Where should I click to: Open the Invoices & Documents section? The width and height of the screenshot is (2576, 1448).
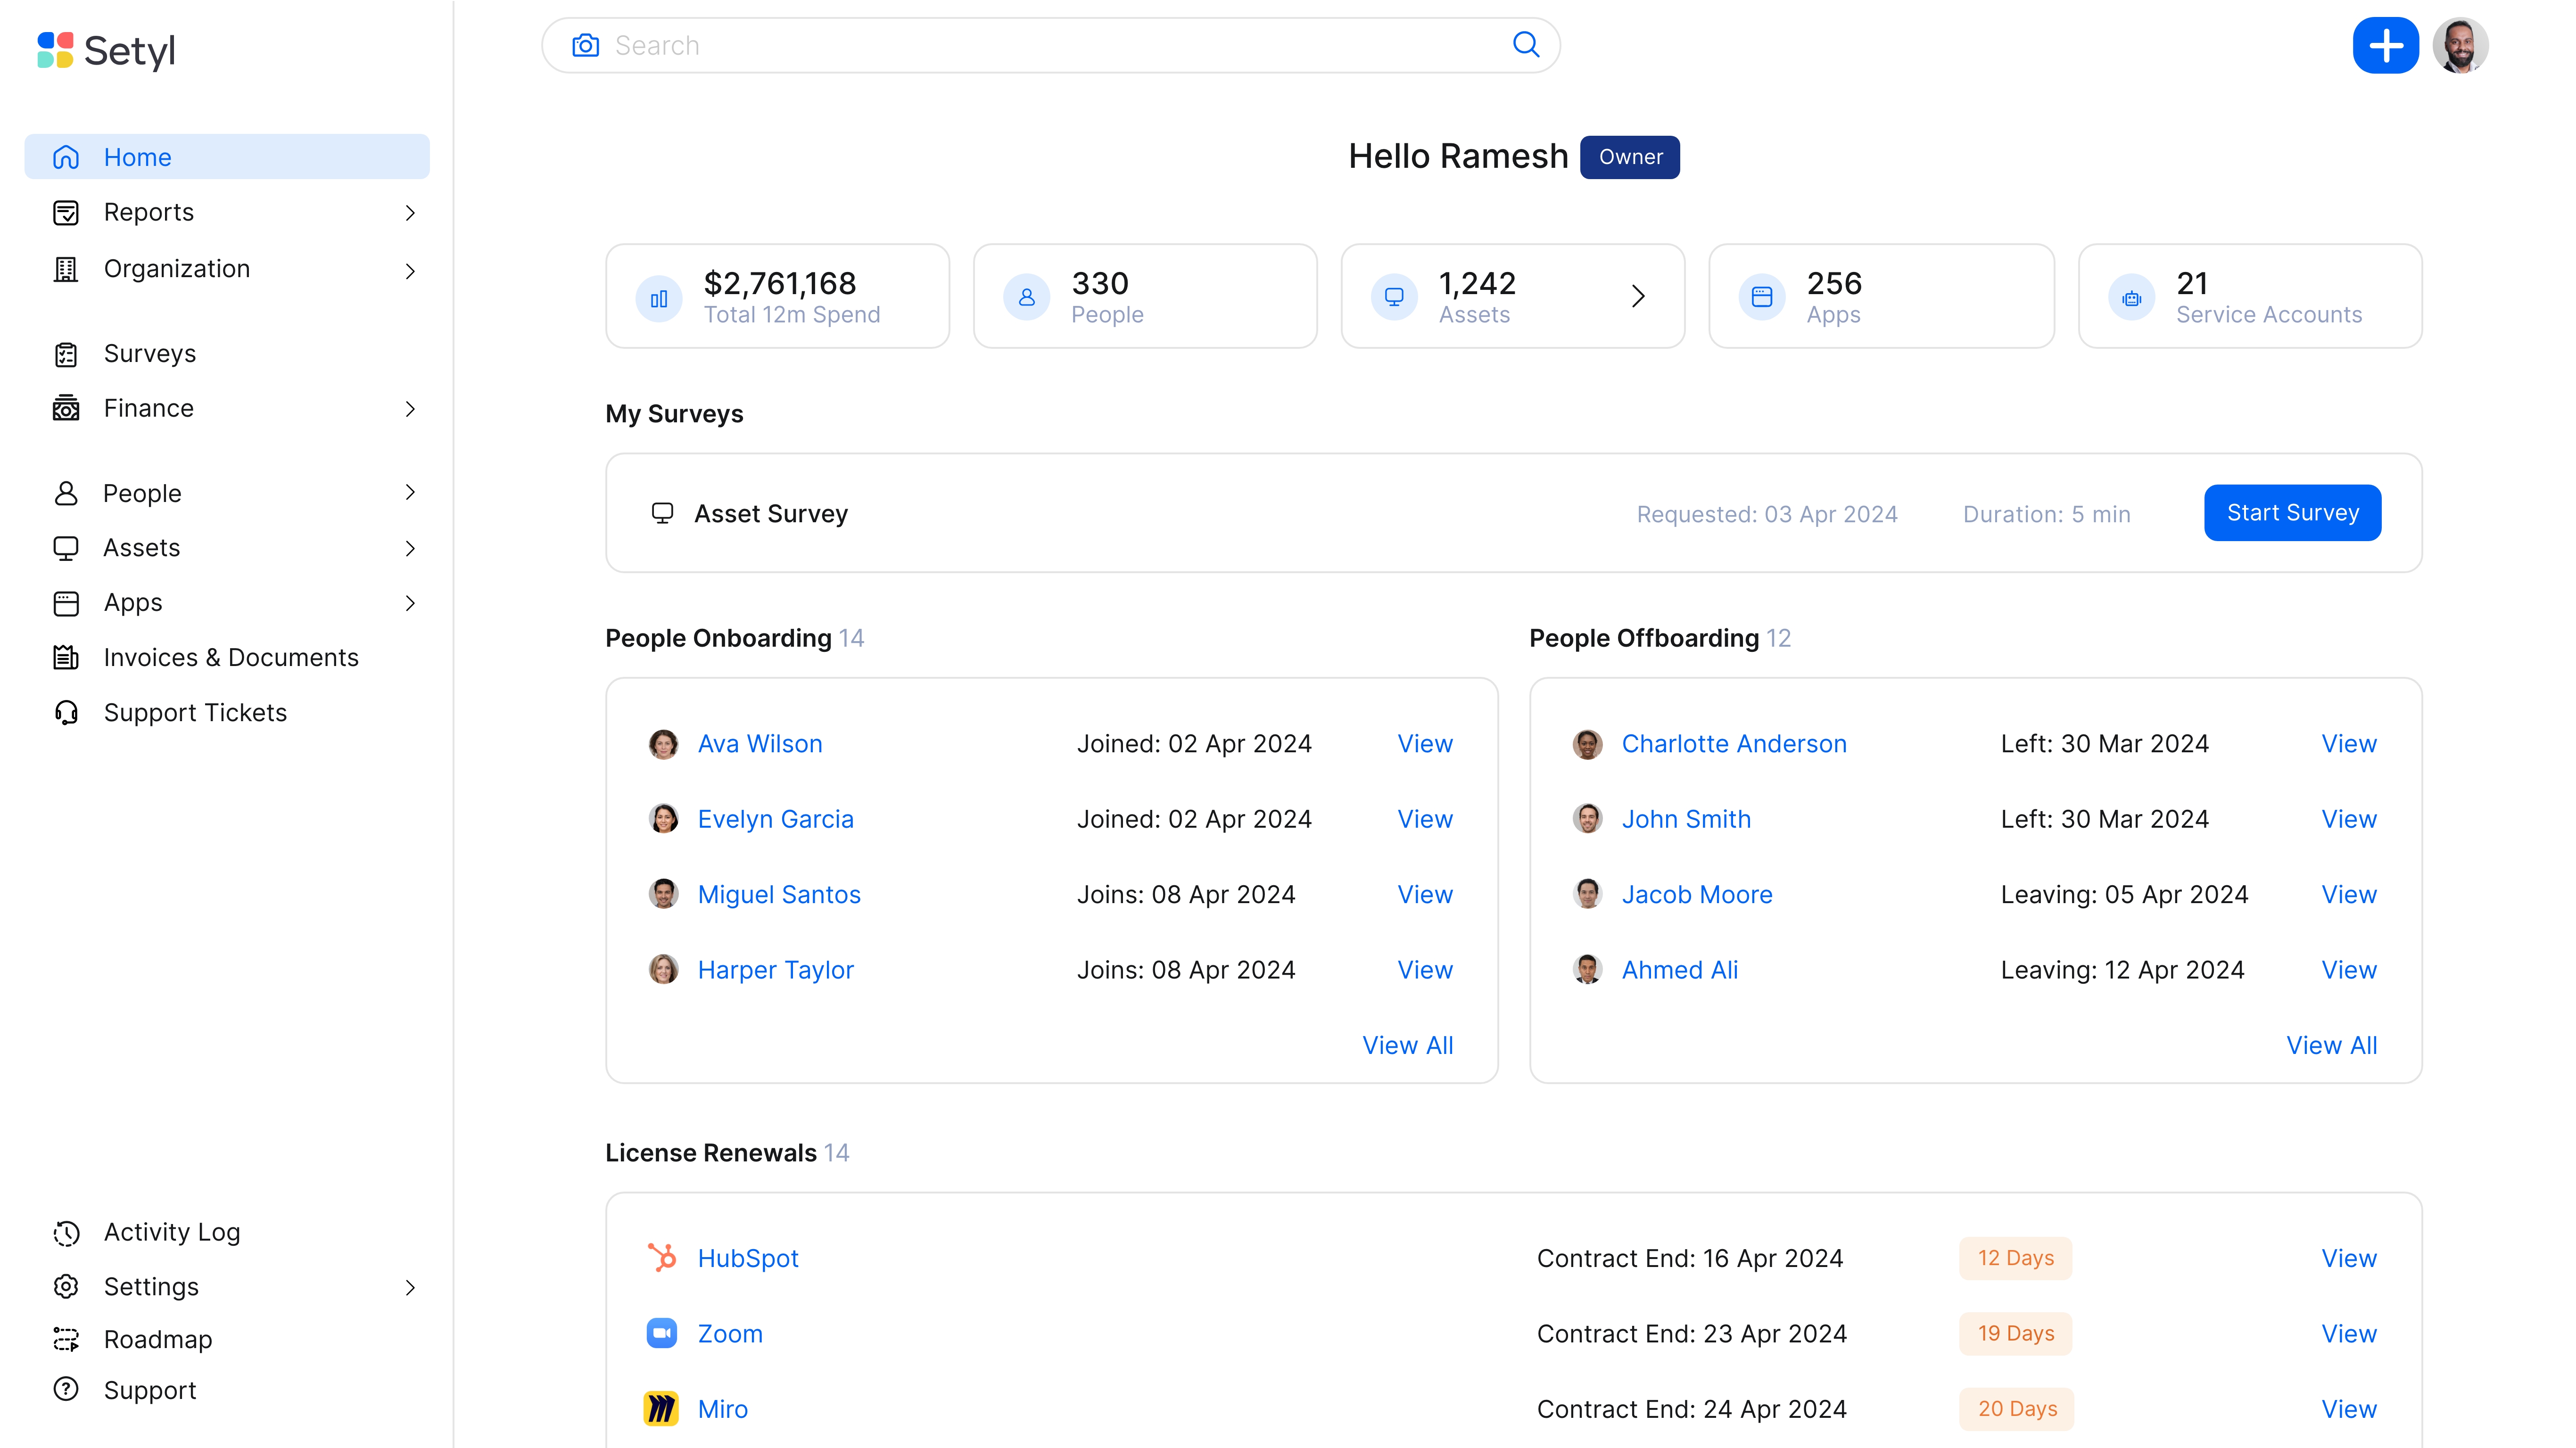click(231, 657)
